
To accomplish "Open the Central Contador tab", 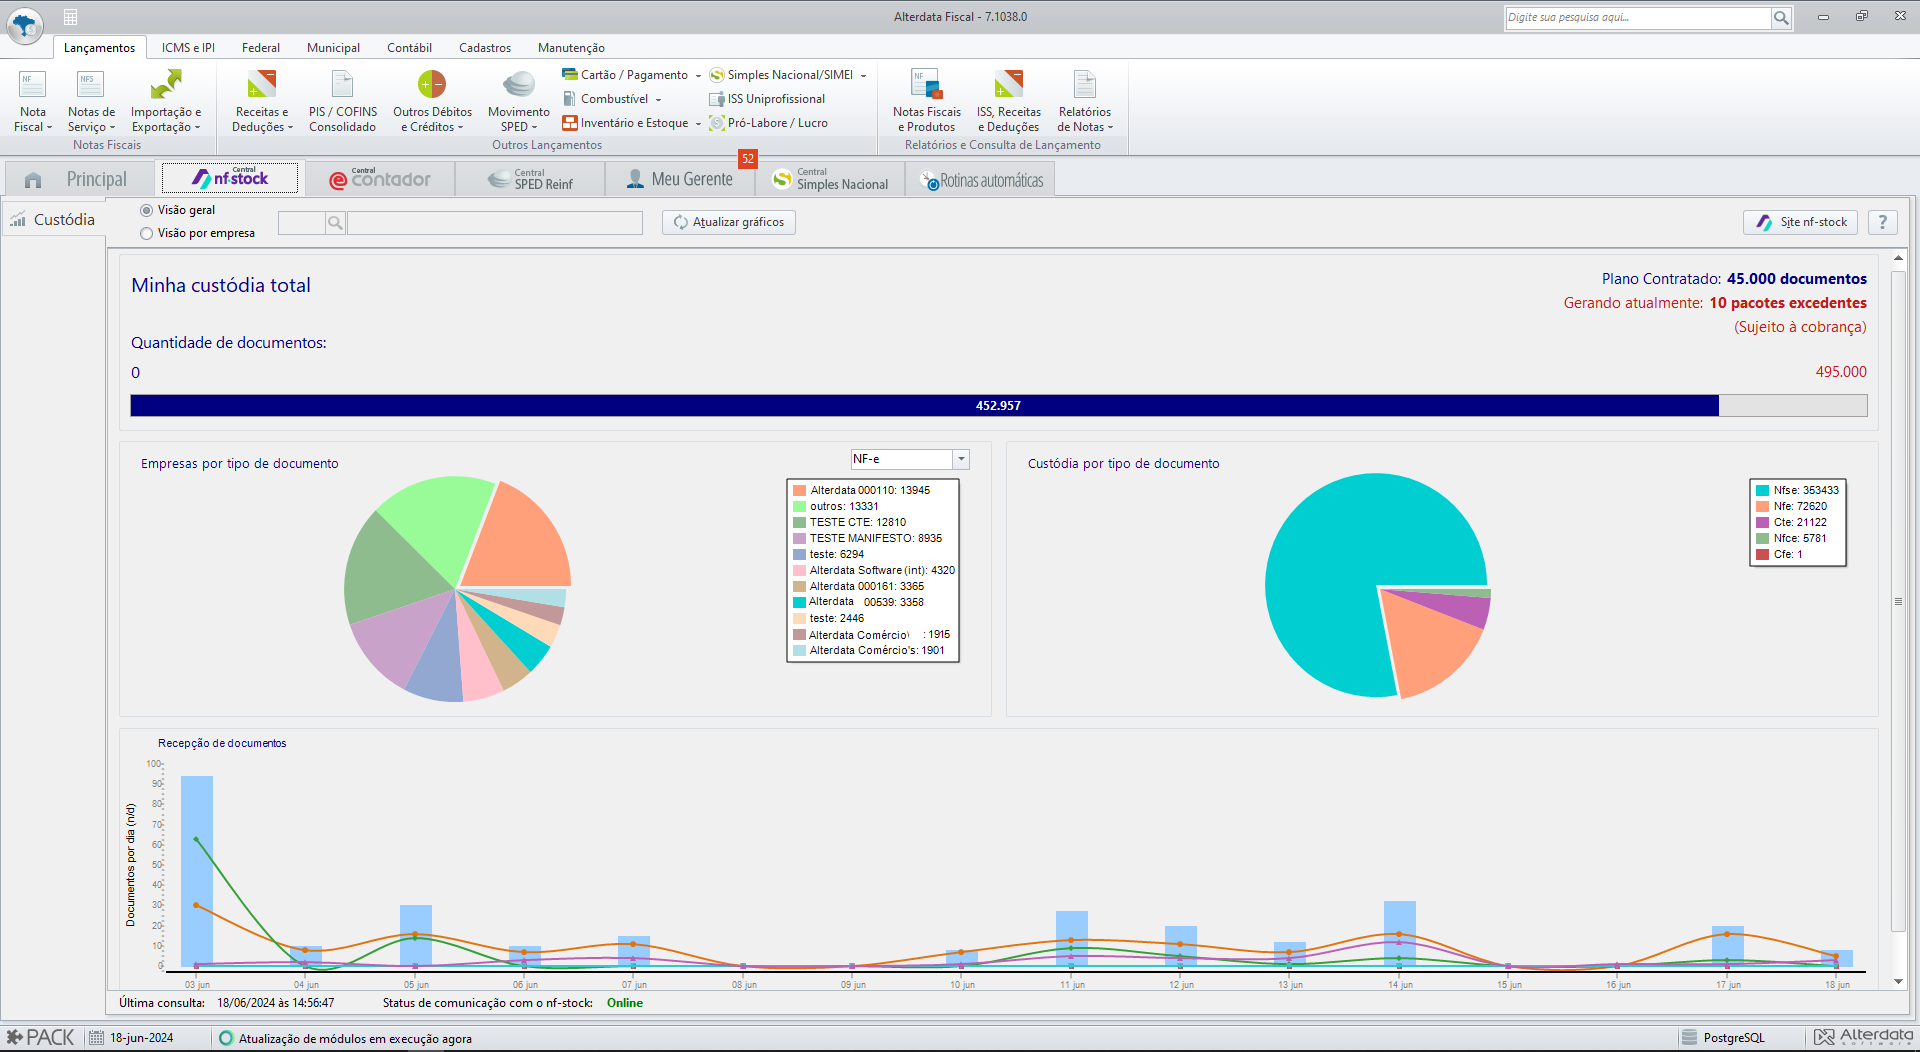I will [380, 179].
